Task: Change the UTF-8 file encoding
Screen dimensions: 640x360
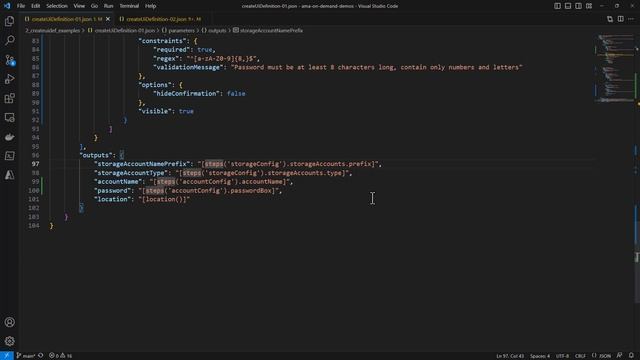Action: [562, 356]
